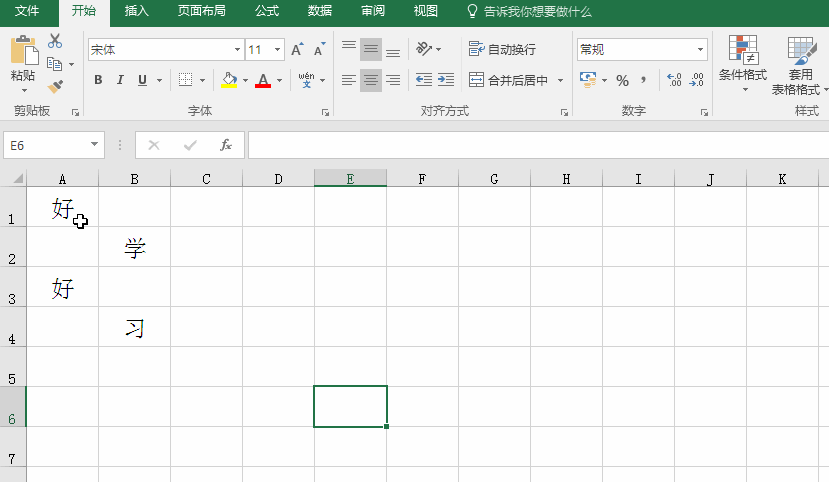Image resolution: width=829 pixels, height=482 pixels.
Task: Toggle center horizontal alignment
Action: 371,80
